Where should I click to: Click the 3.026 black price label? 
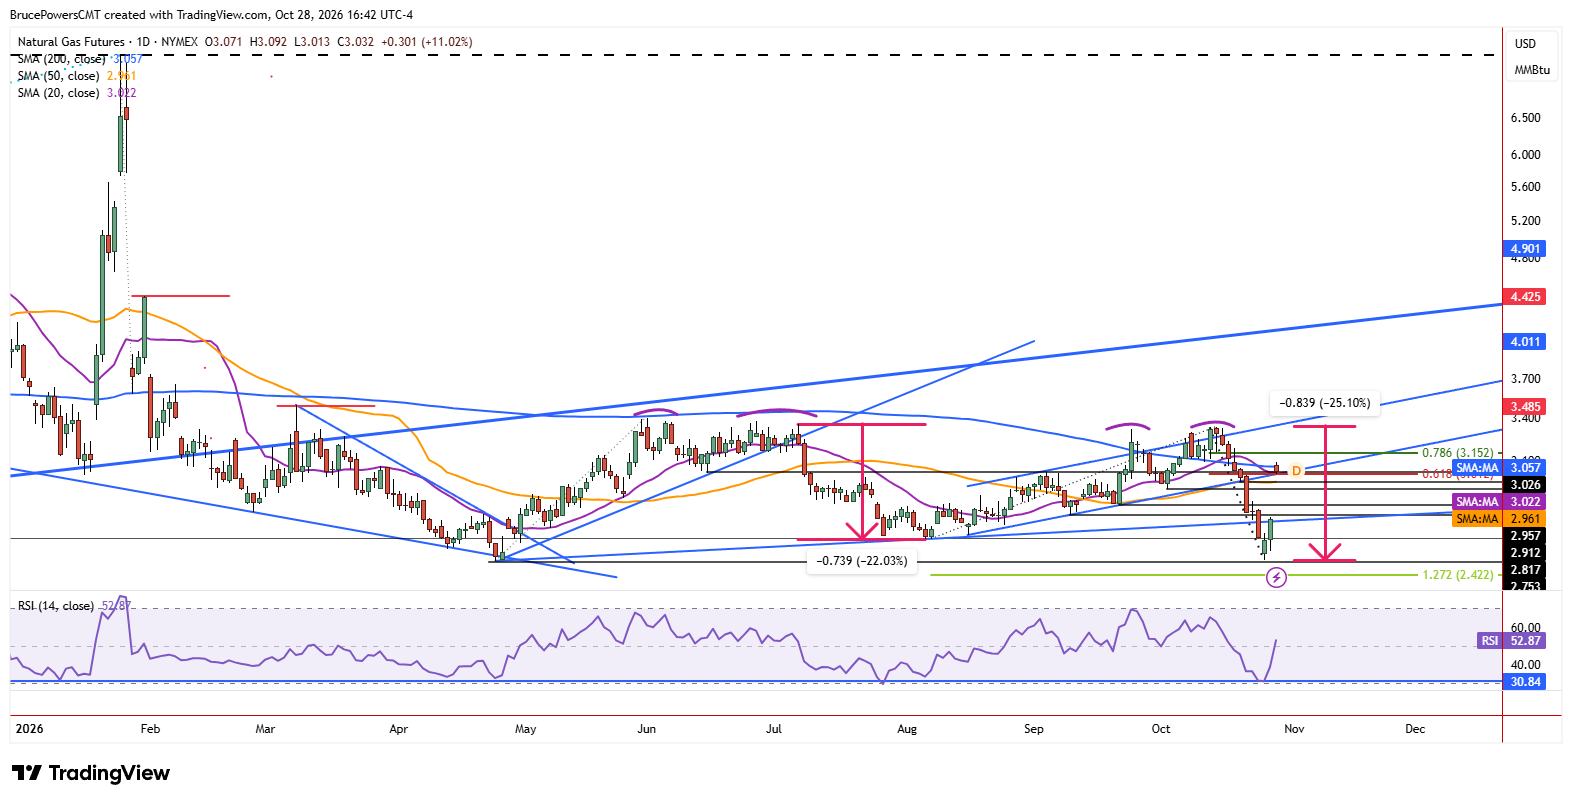click(1525, 485)
